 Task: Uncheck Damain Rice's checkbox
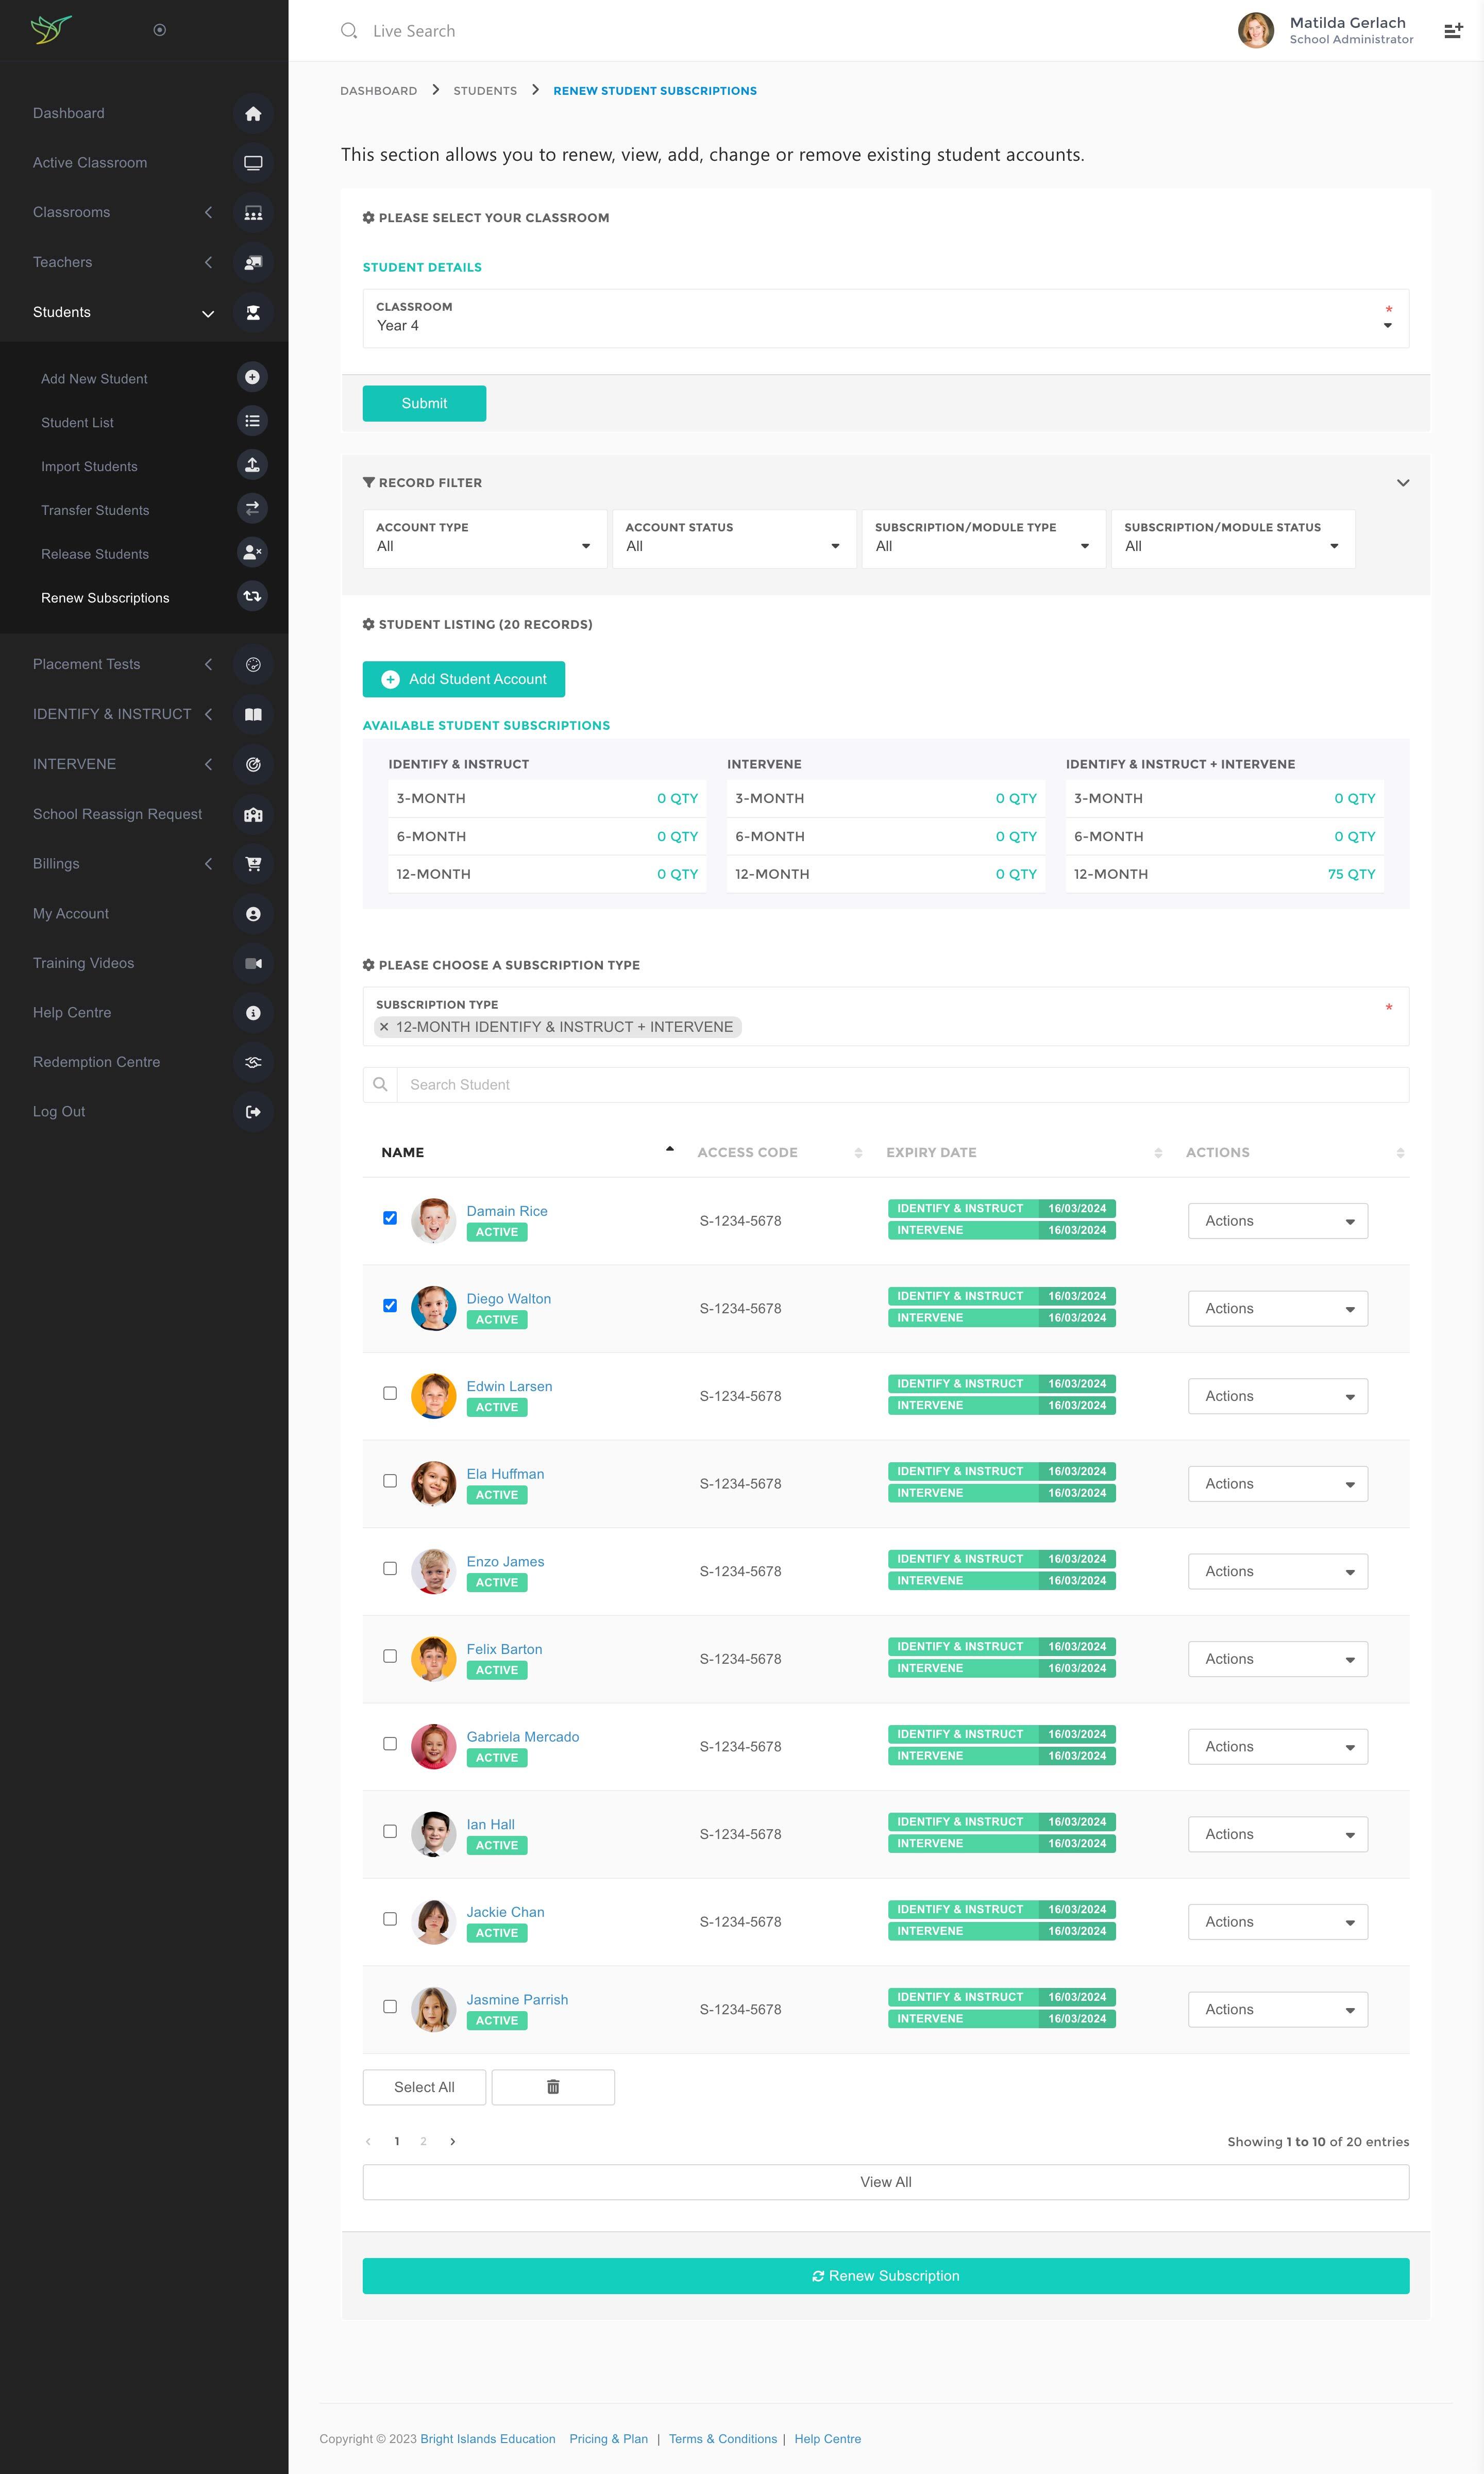tap(390, 1218)
